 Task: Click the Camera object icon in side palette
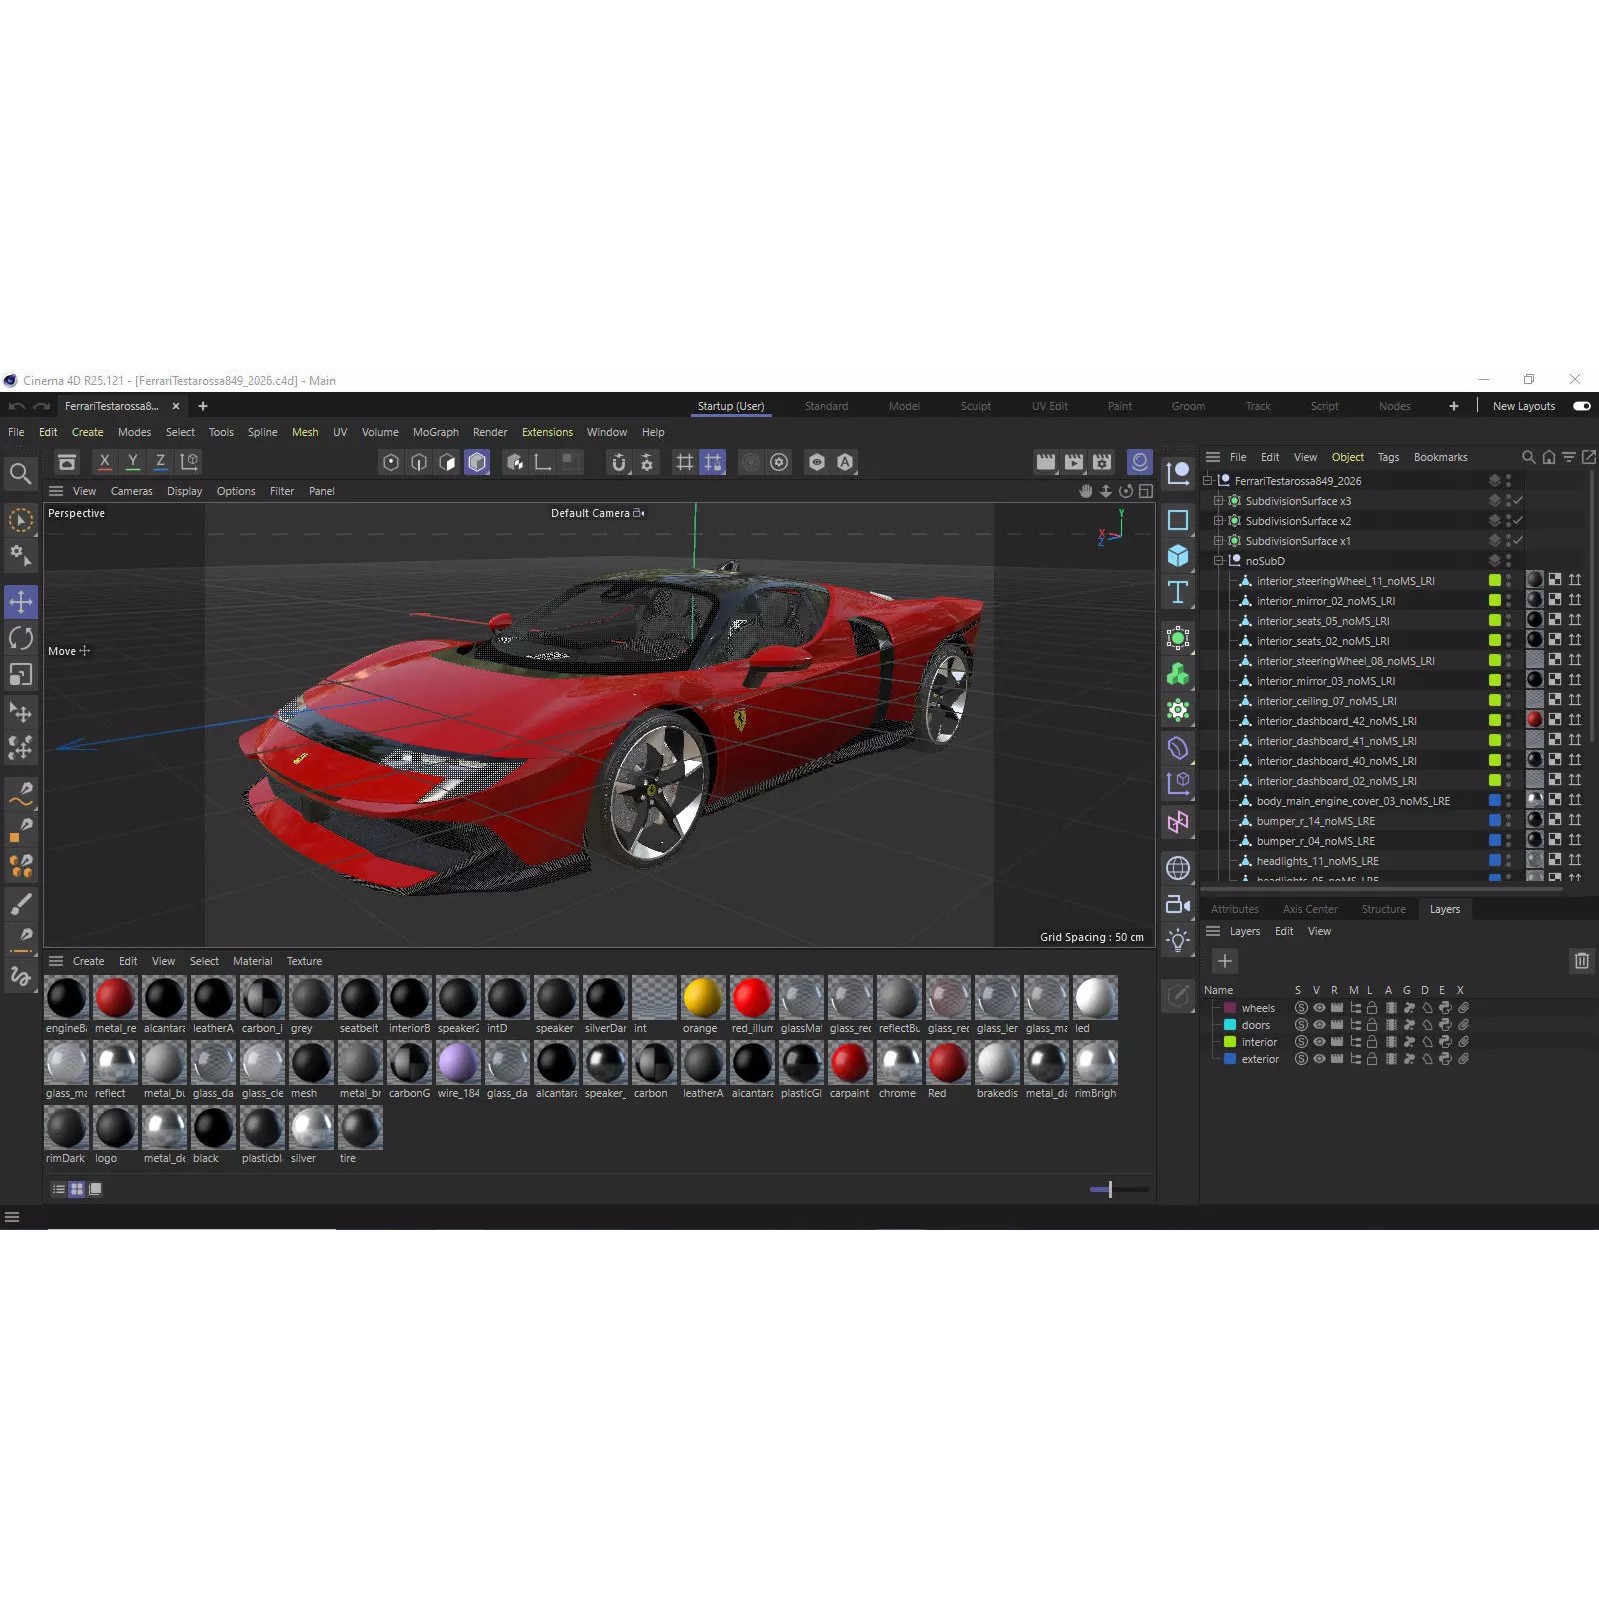point(1178,905)
